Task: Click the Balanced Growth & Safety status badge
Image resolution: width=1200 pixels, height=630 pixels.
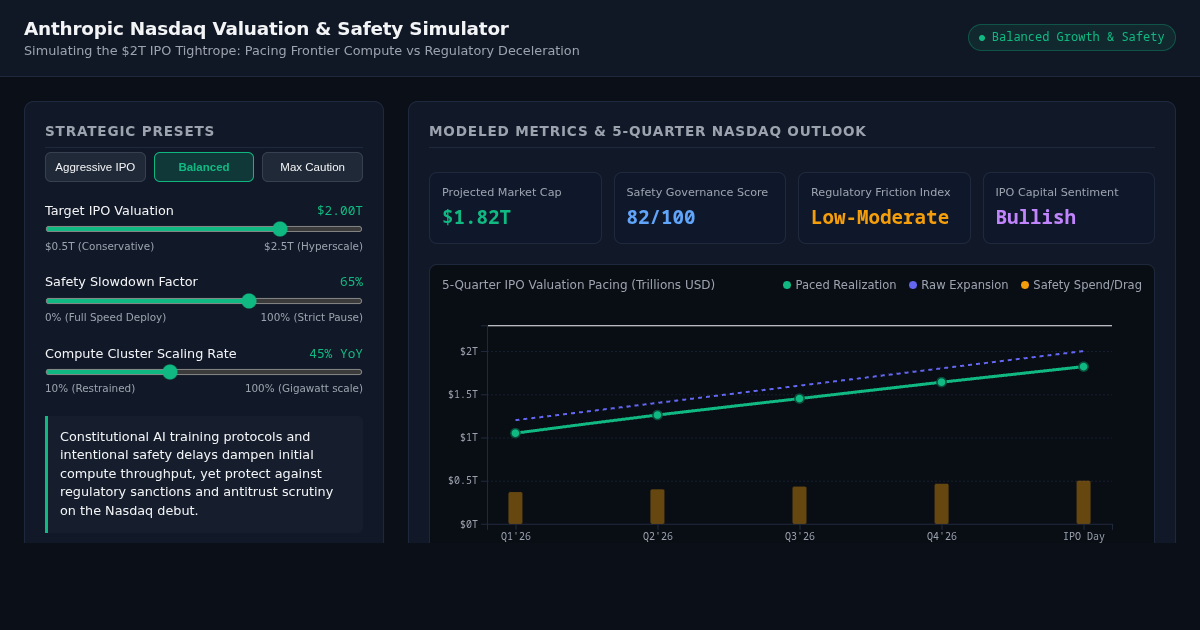Action: 1072,37
